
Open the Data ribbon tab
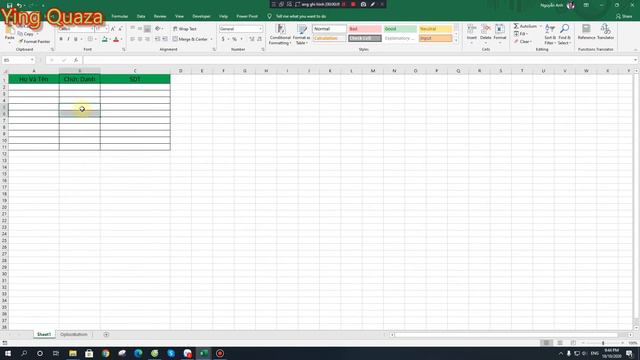coord(141,16)
